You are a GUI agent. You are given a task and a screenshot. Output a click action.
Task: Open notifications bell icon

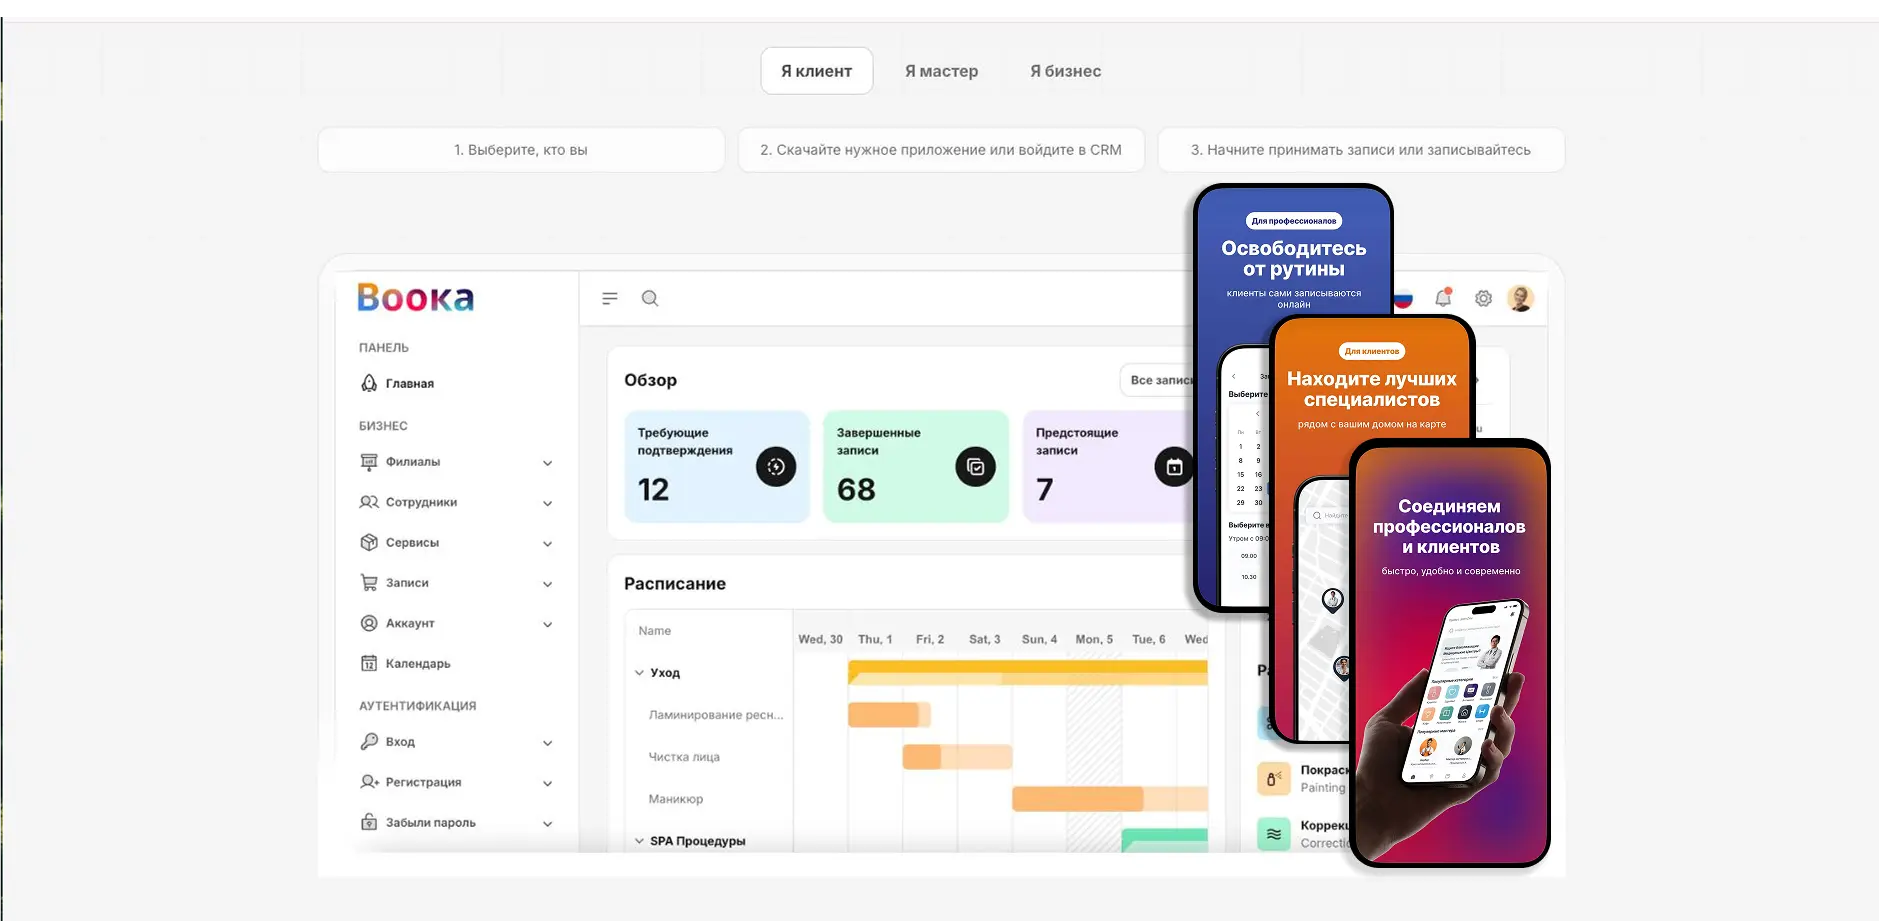[x=1443, y=298]
